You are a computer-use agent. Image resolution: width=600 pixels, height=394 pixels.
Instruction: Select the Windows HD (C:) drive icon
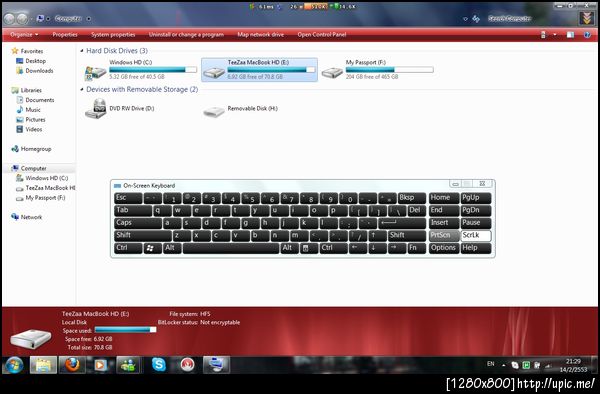pyautogui.click(x=95, y=72)
